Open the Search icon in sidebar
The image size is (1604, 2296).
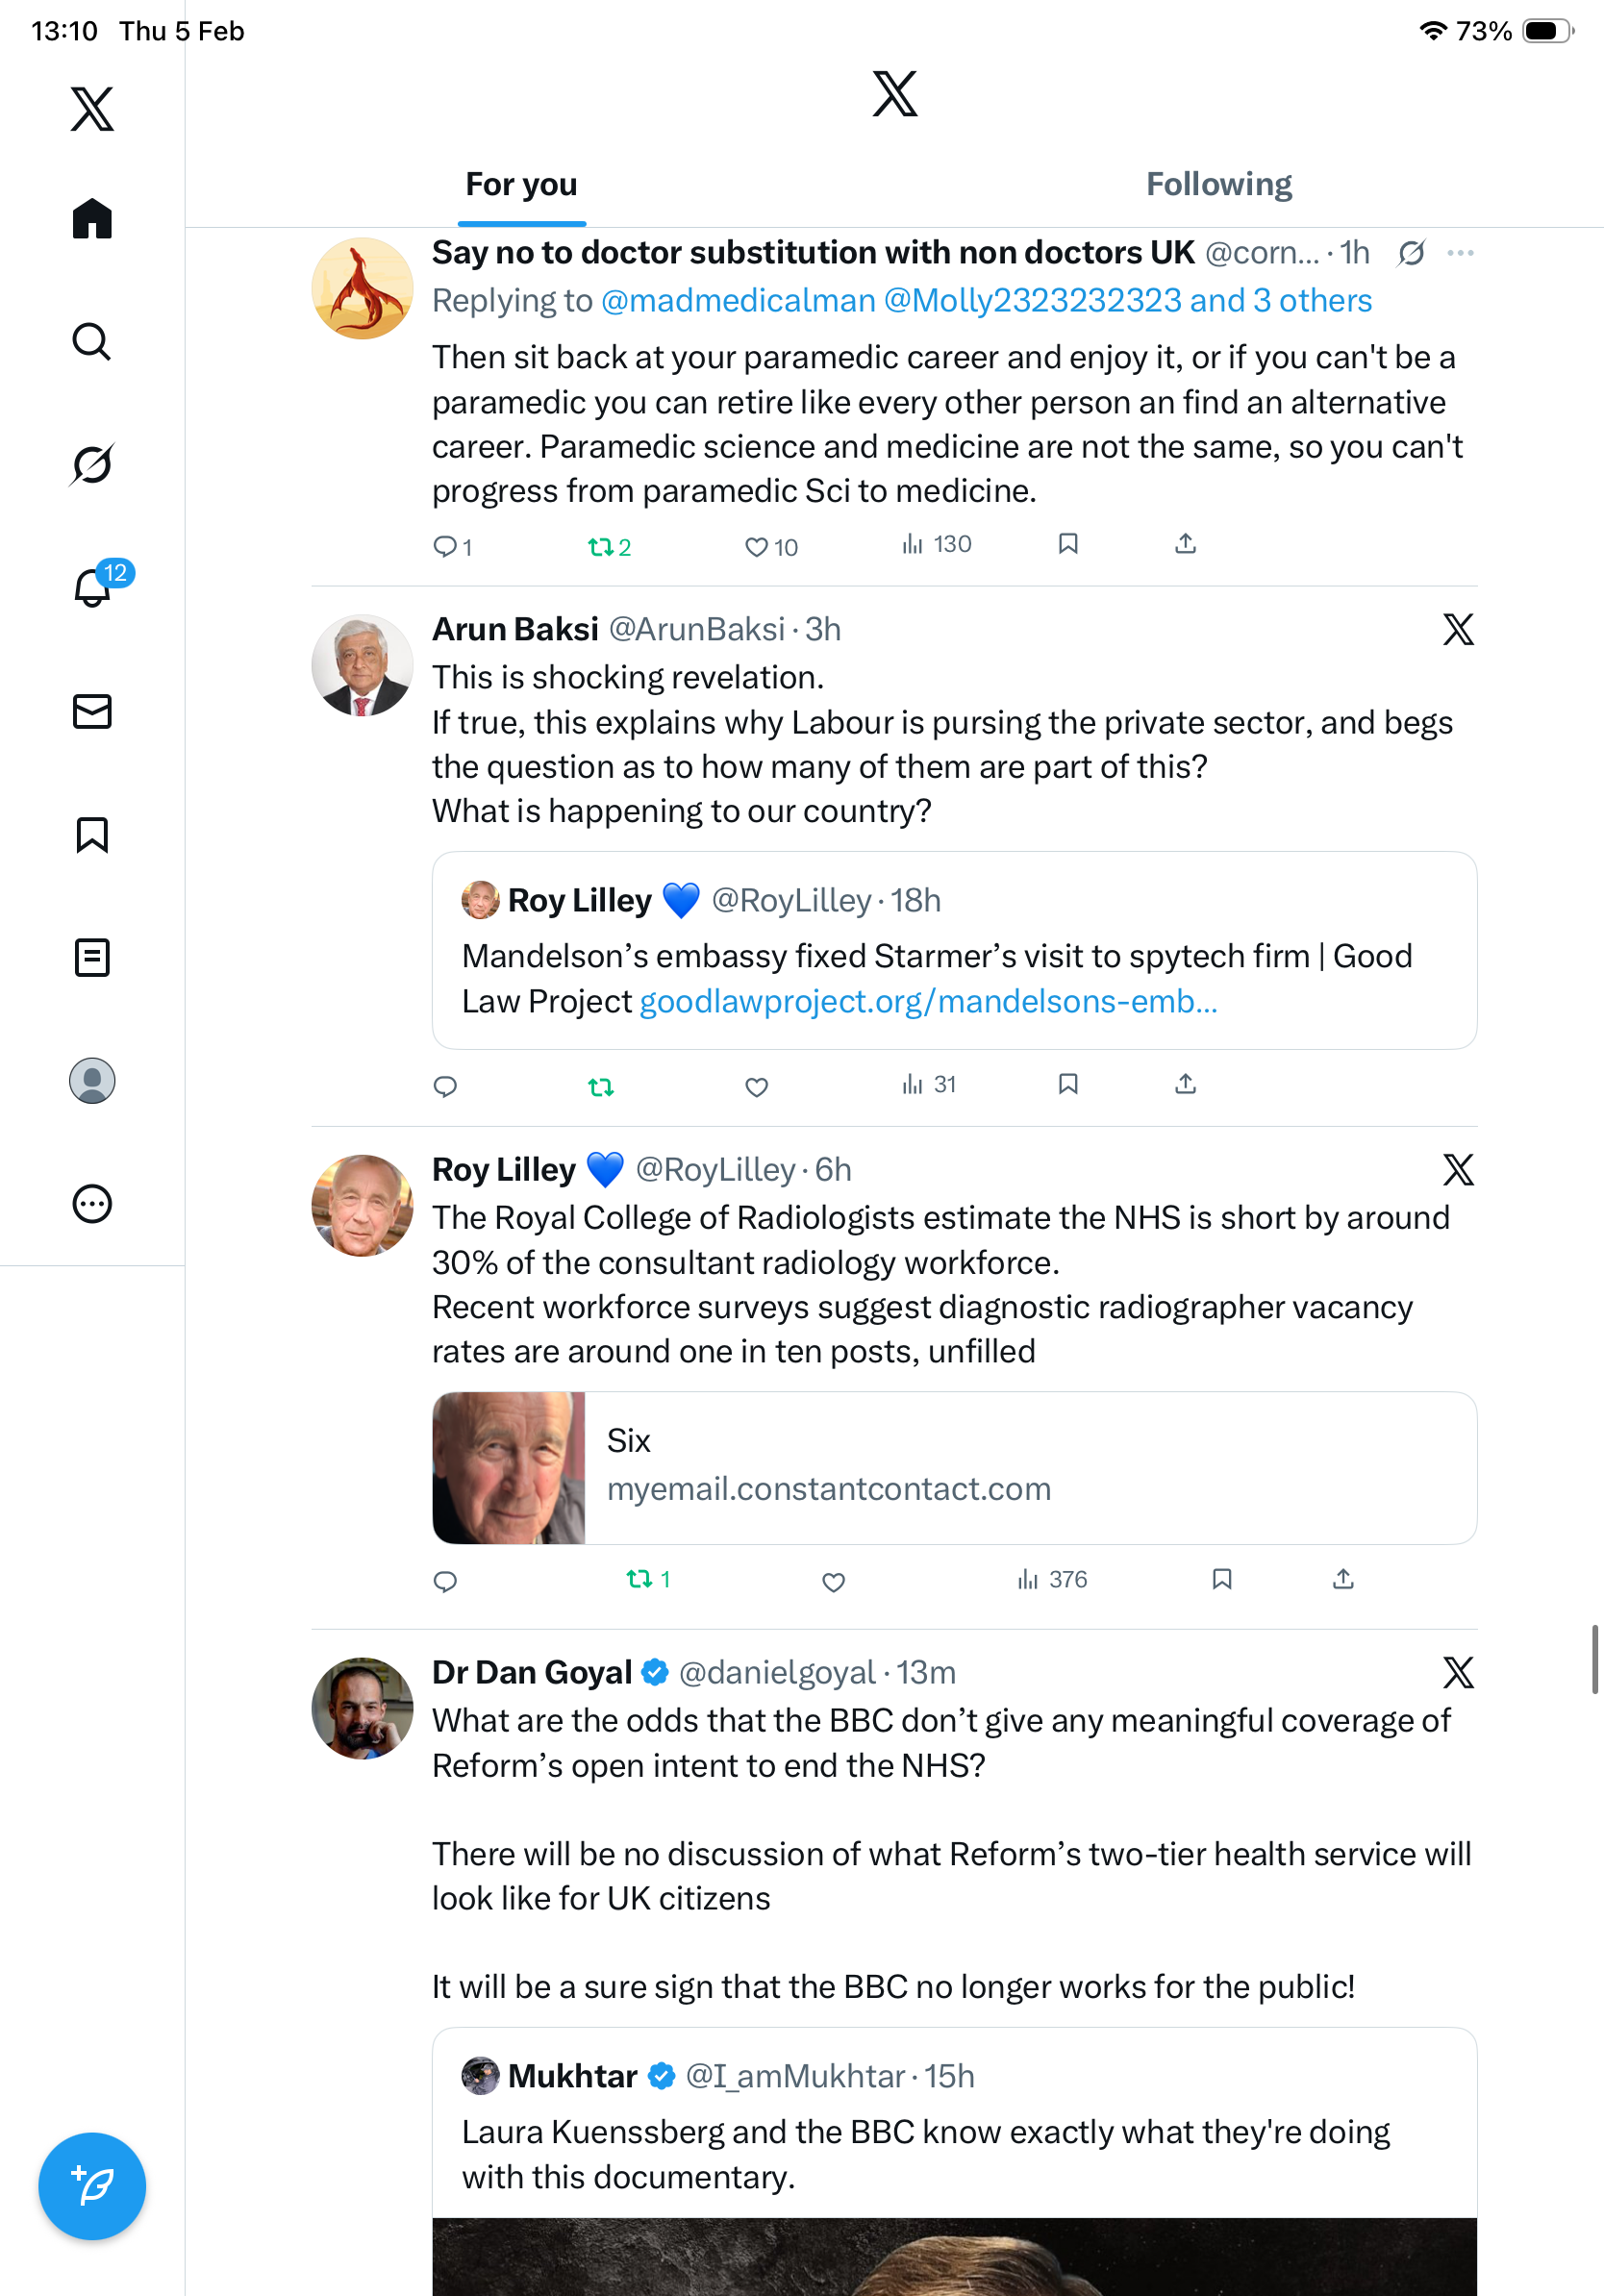(x=92, y=341)
